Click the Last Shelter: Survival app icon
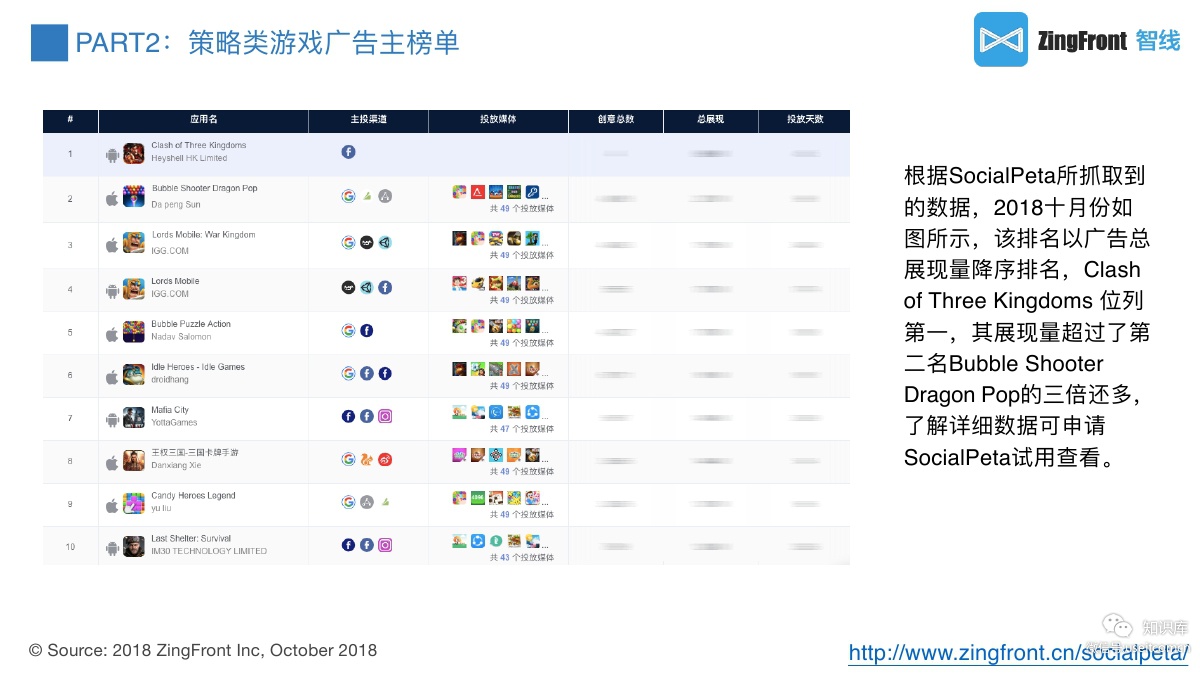Image resolution: width=1200 pixels, height=675 pixels. tap(134, 547)
